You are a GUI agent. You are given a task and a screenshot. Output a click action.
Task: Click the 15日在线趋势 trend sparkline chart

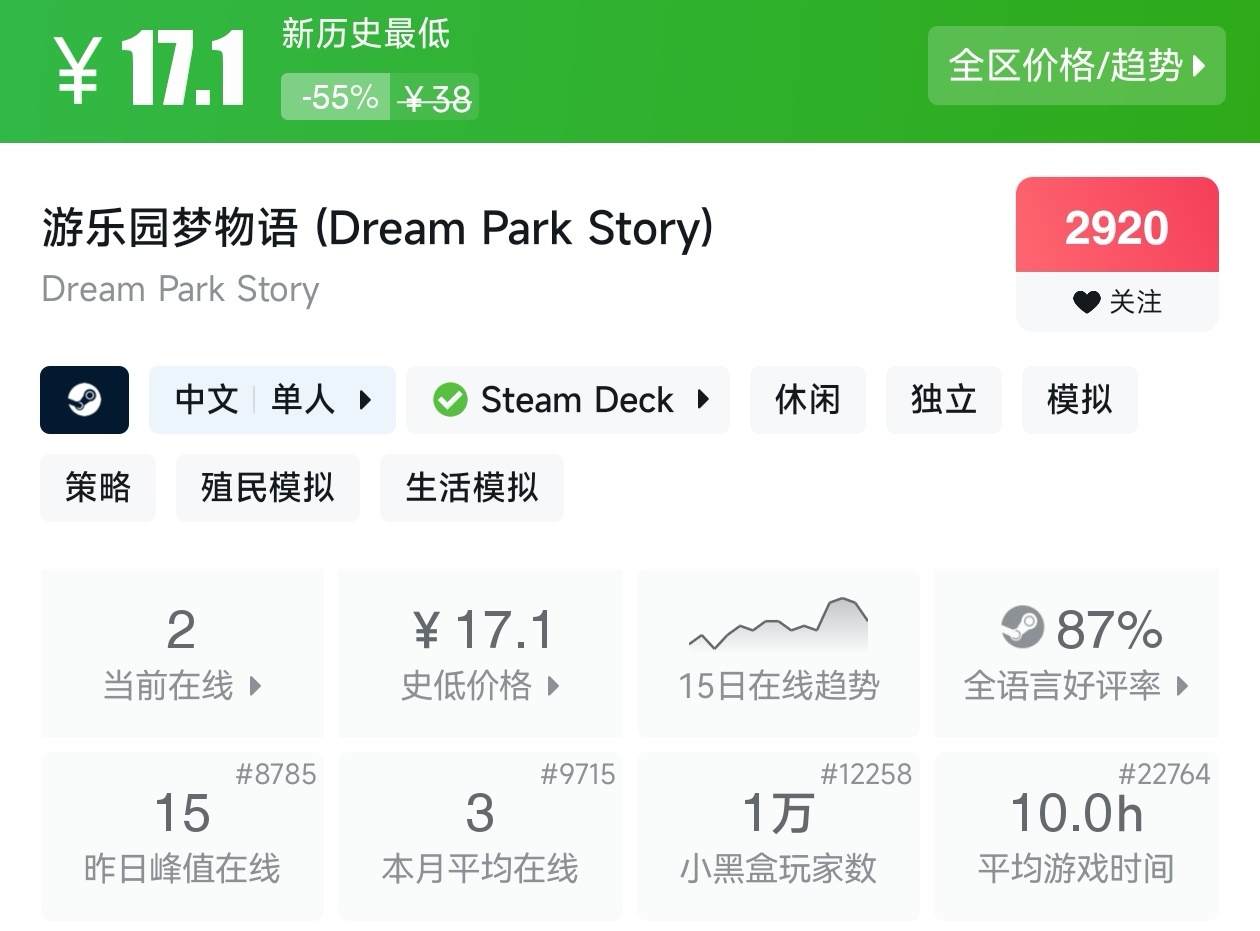coord(778,626)
